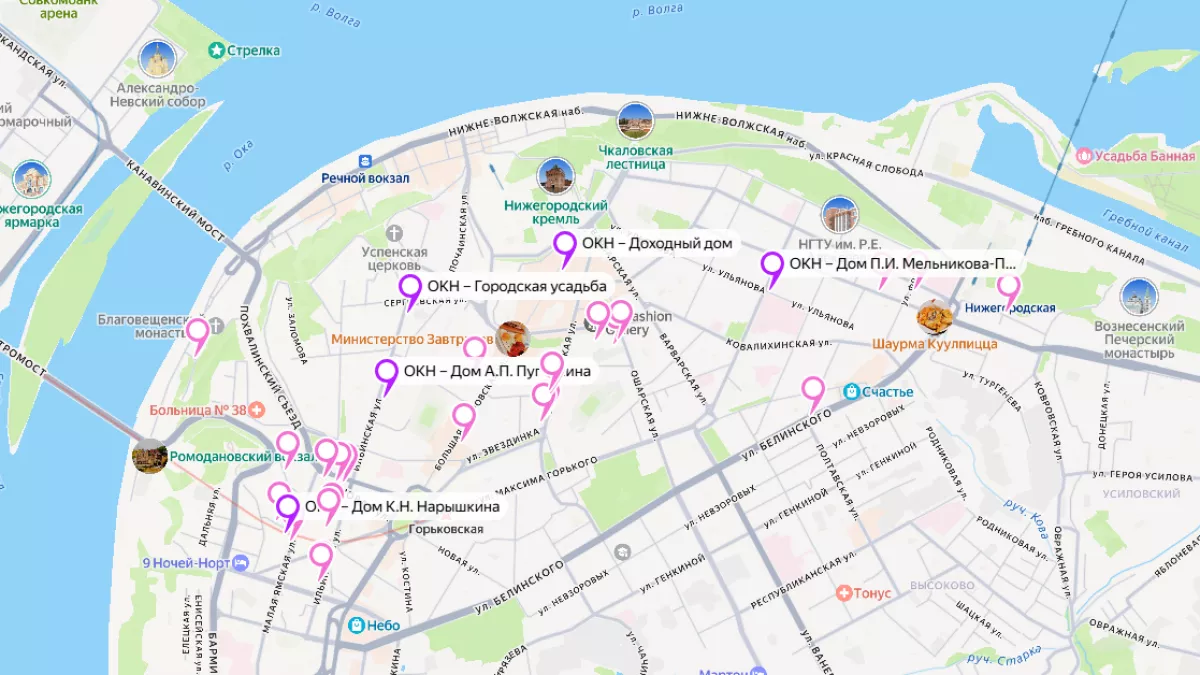Open the Шаурма Куулпицца food marker

click(934, 317)
